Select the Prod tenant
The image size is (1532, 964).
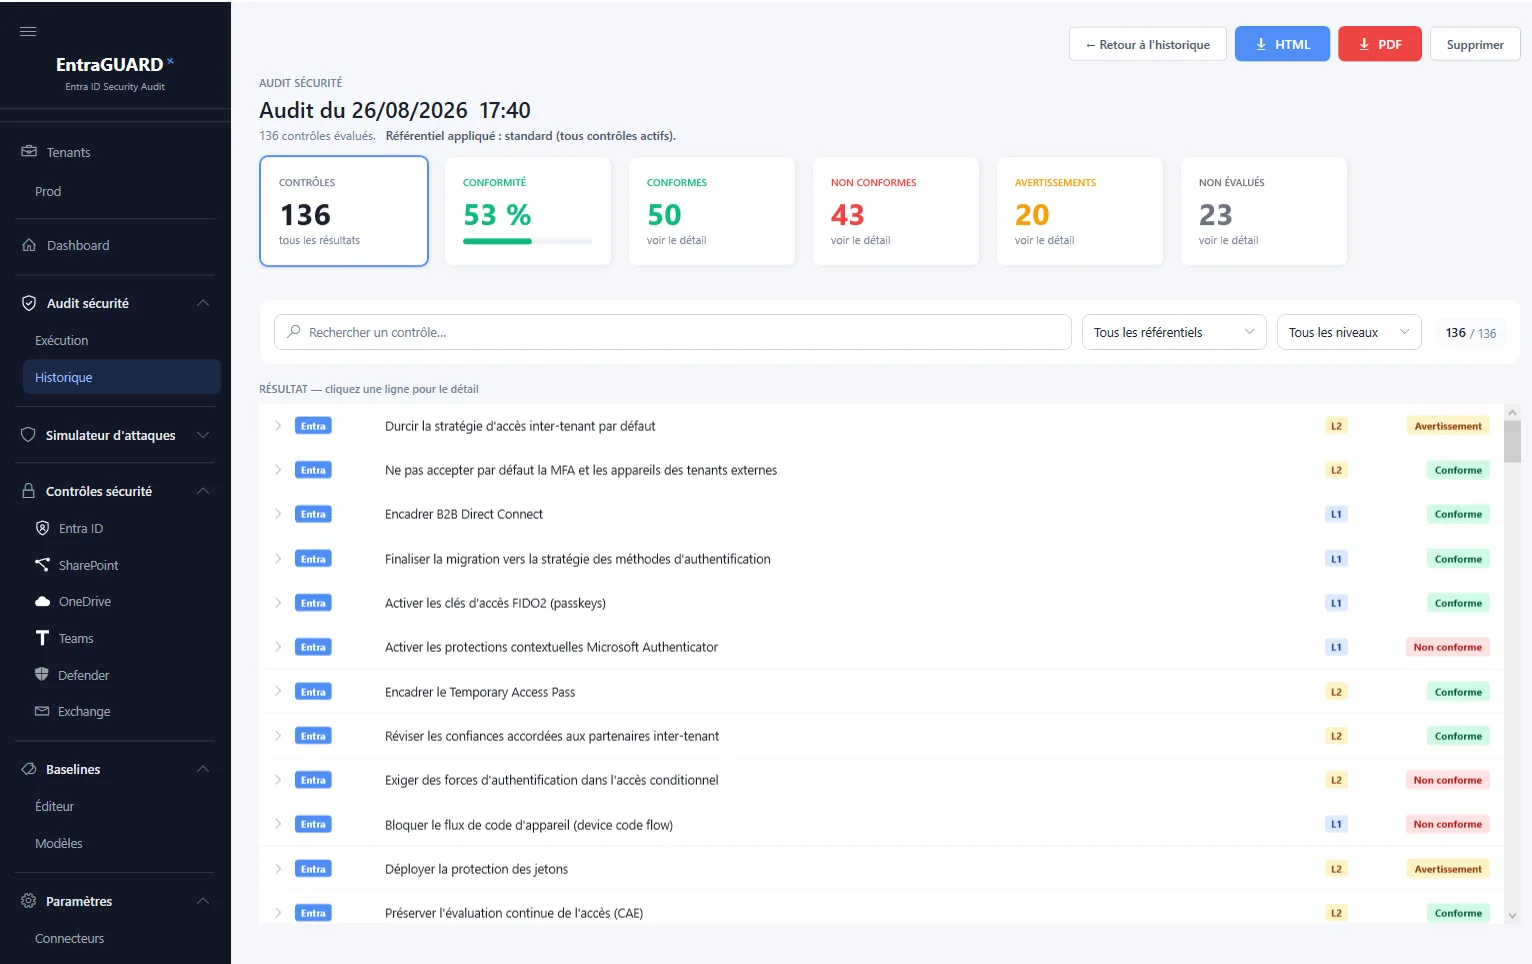pyautogui.click(x=48, y=191)
